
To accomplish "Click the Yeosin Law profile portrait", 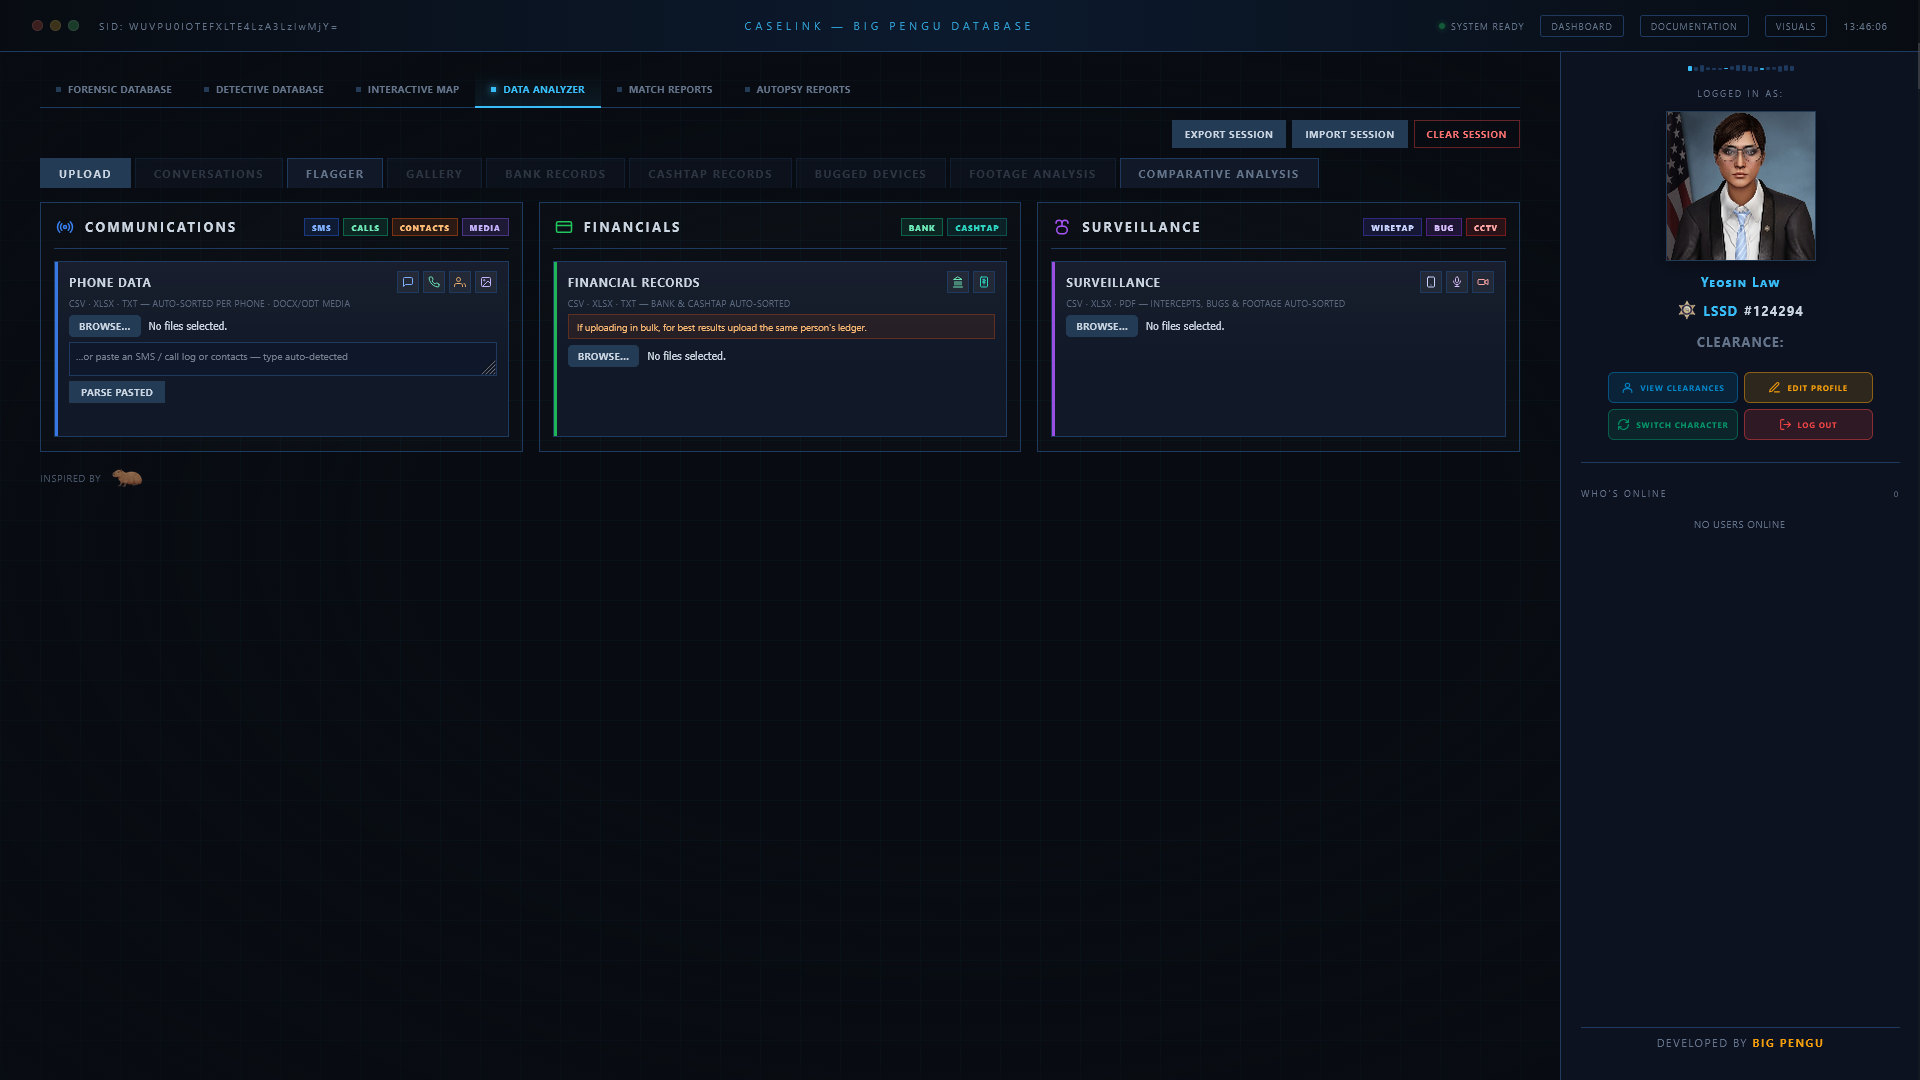I will tap(1741, 186).
